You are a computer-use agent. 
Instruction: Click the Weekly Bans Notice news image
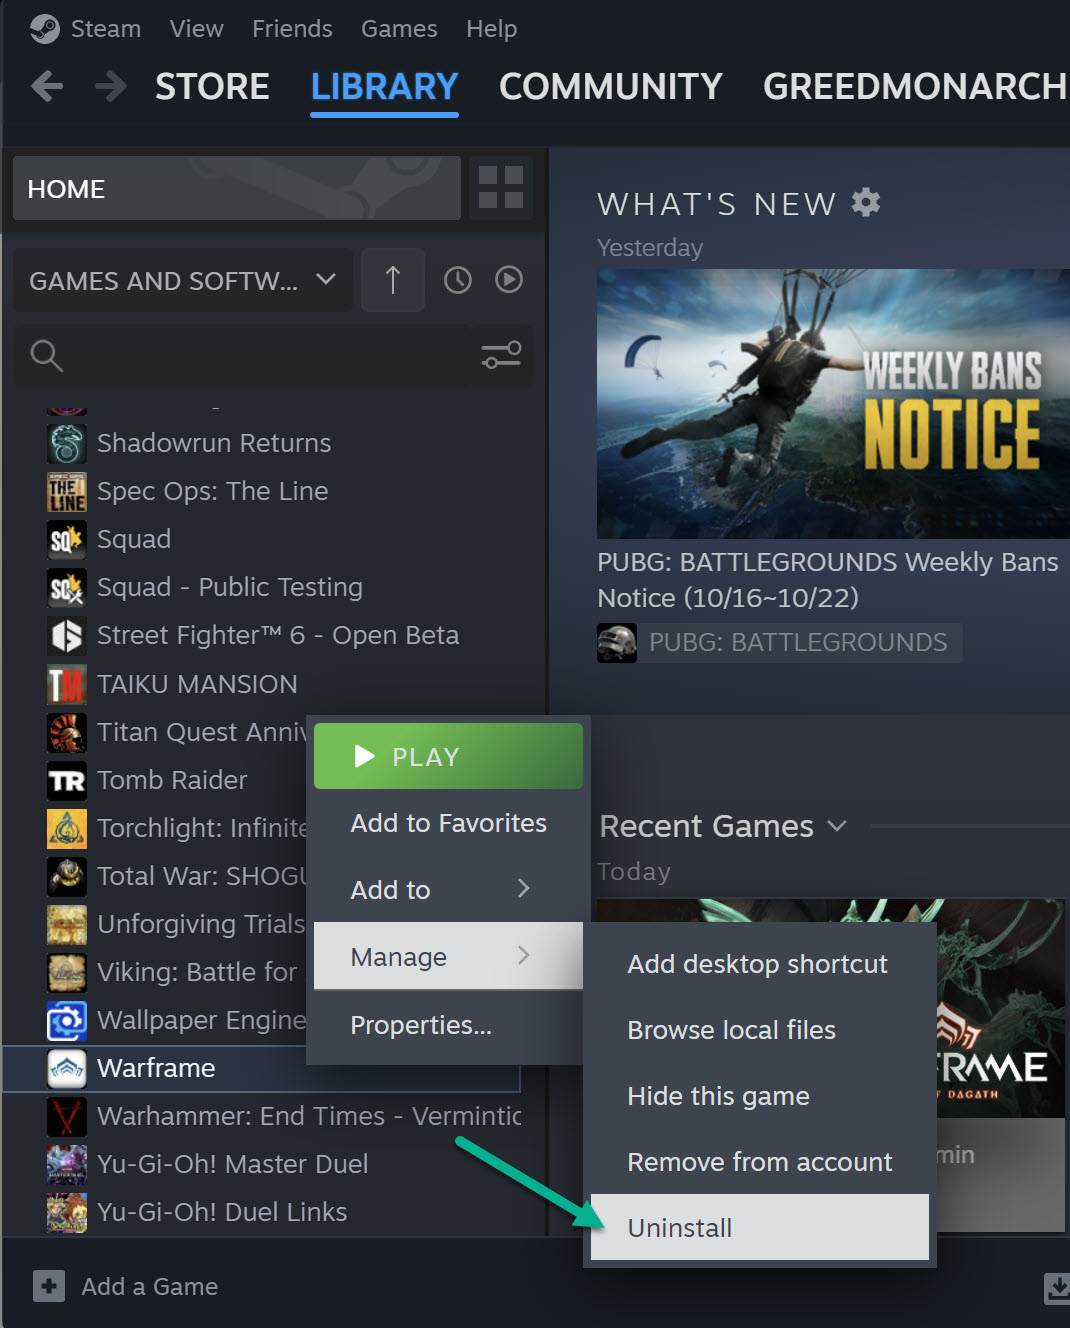833,404
